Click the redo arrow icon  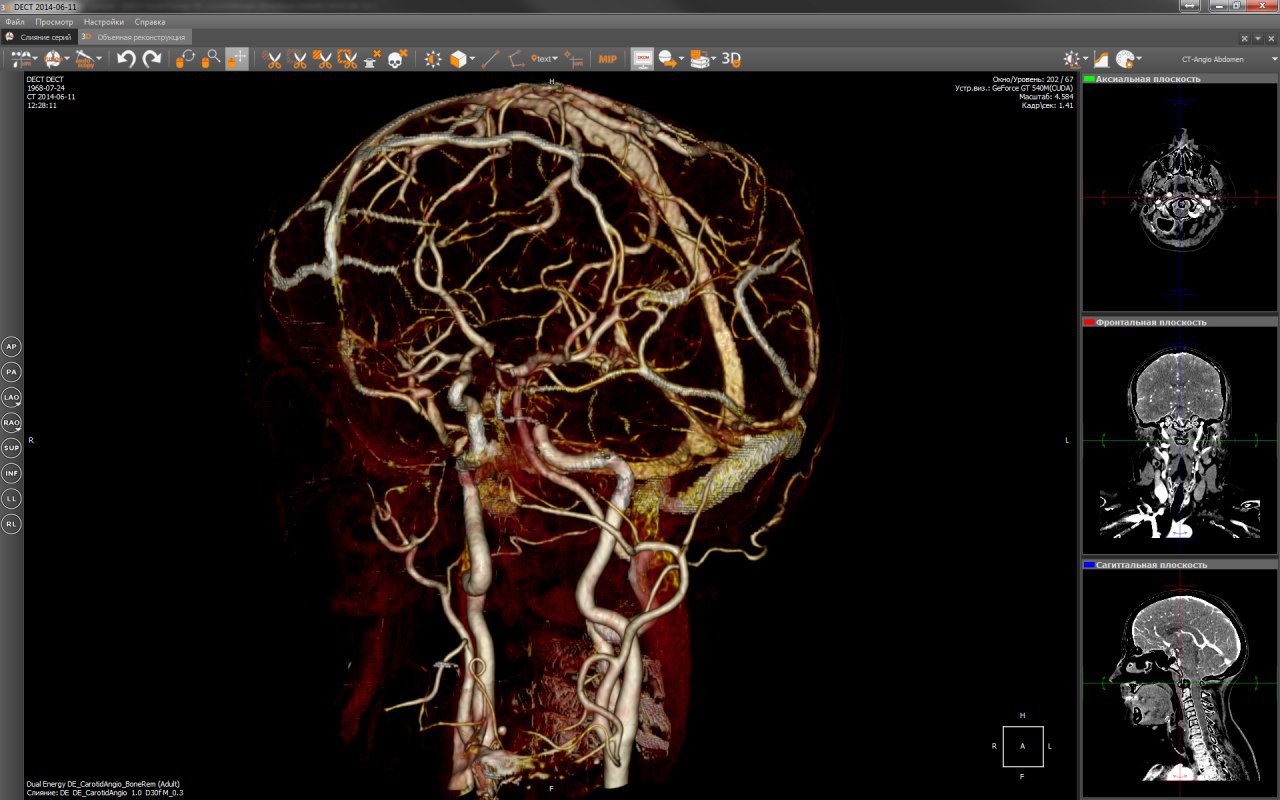coord(152,59)
